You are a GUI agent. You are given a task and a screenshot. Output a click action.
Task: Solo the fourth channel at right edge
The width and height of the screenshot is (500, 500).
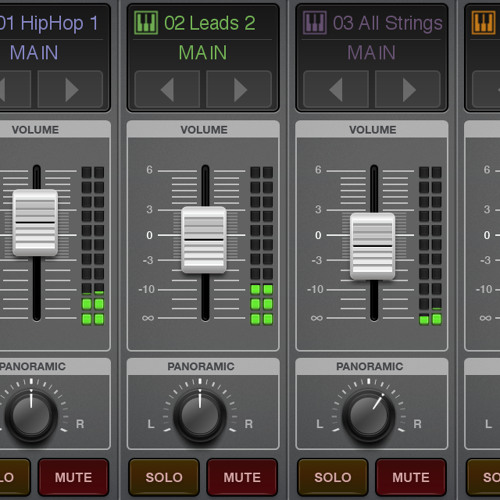(484, 477)
